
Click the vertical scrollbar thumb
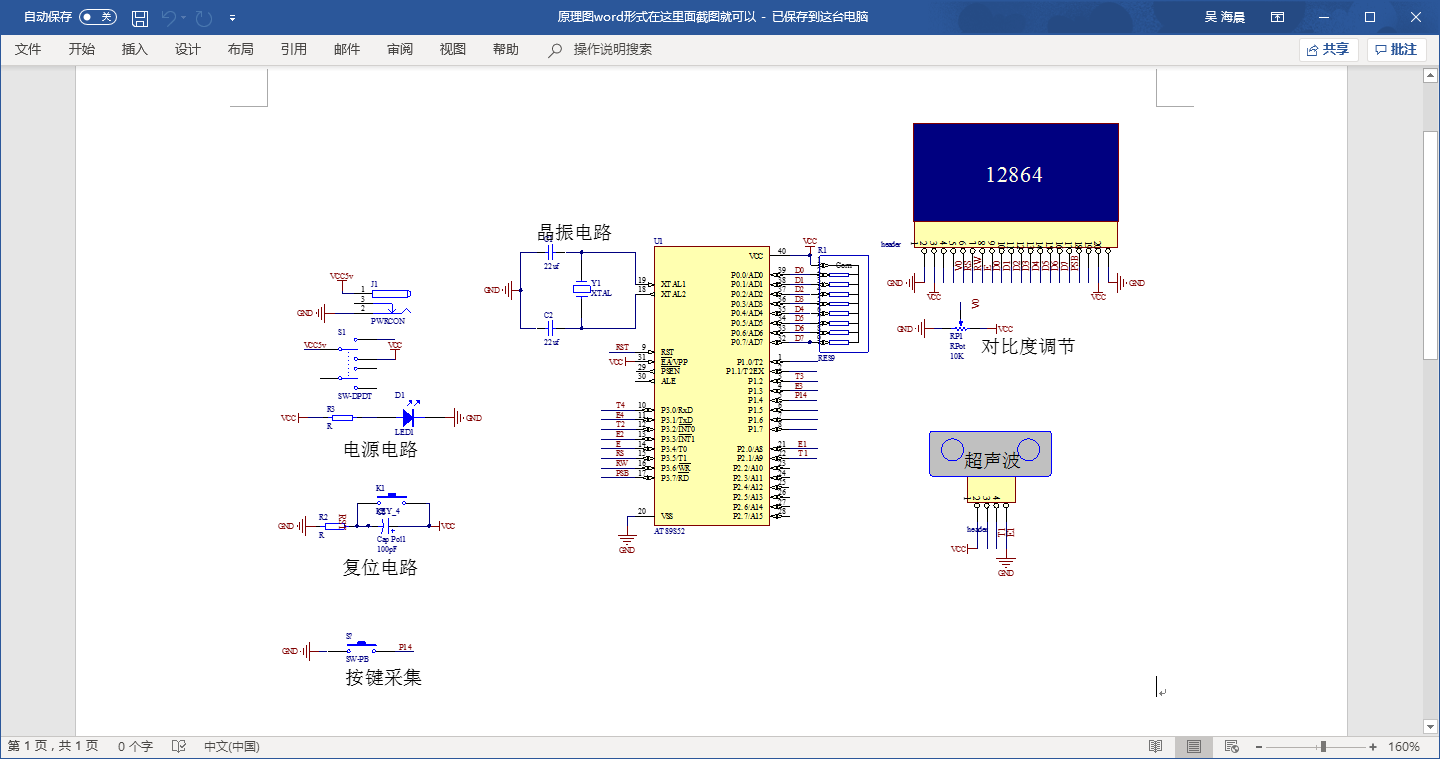point(1431,245)
